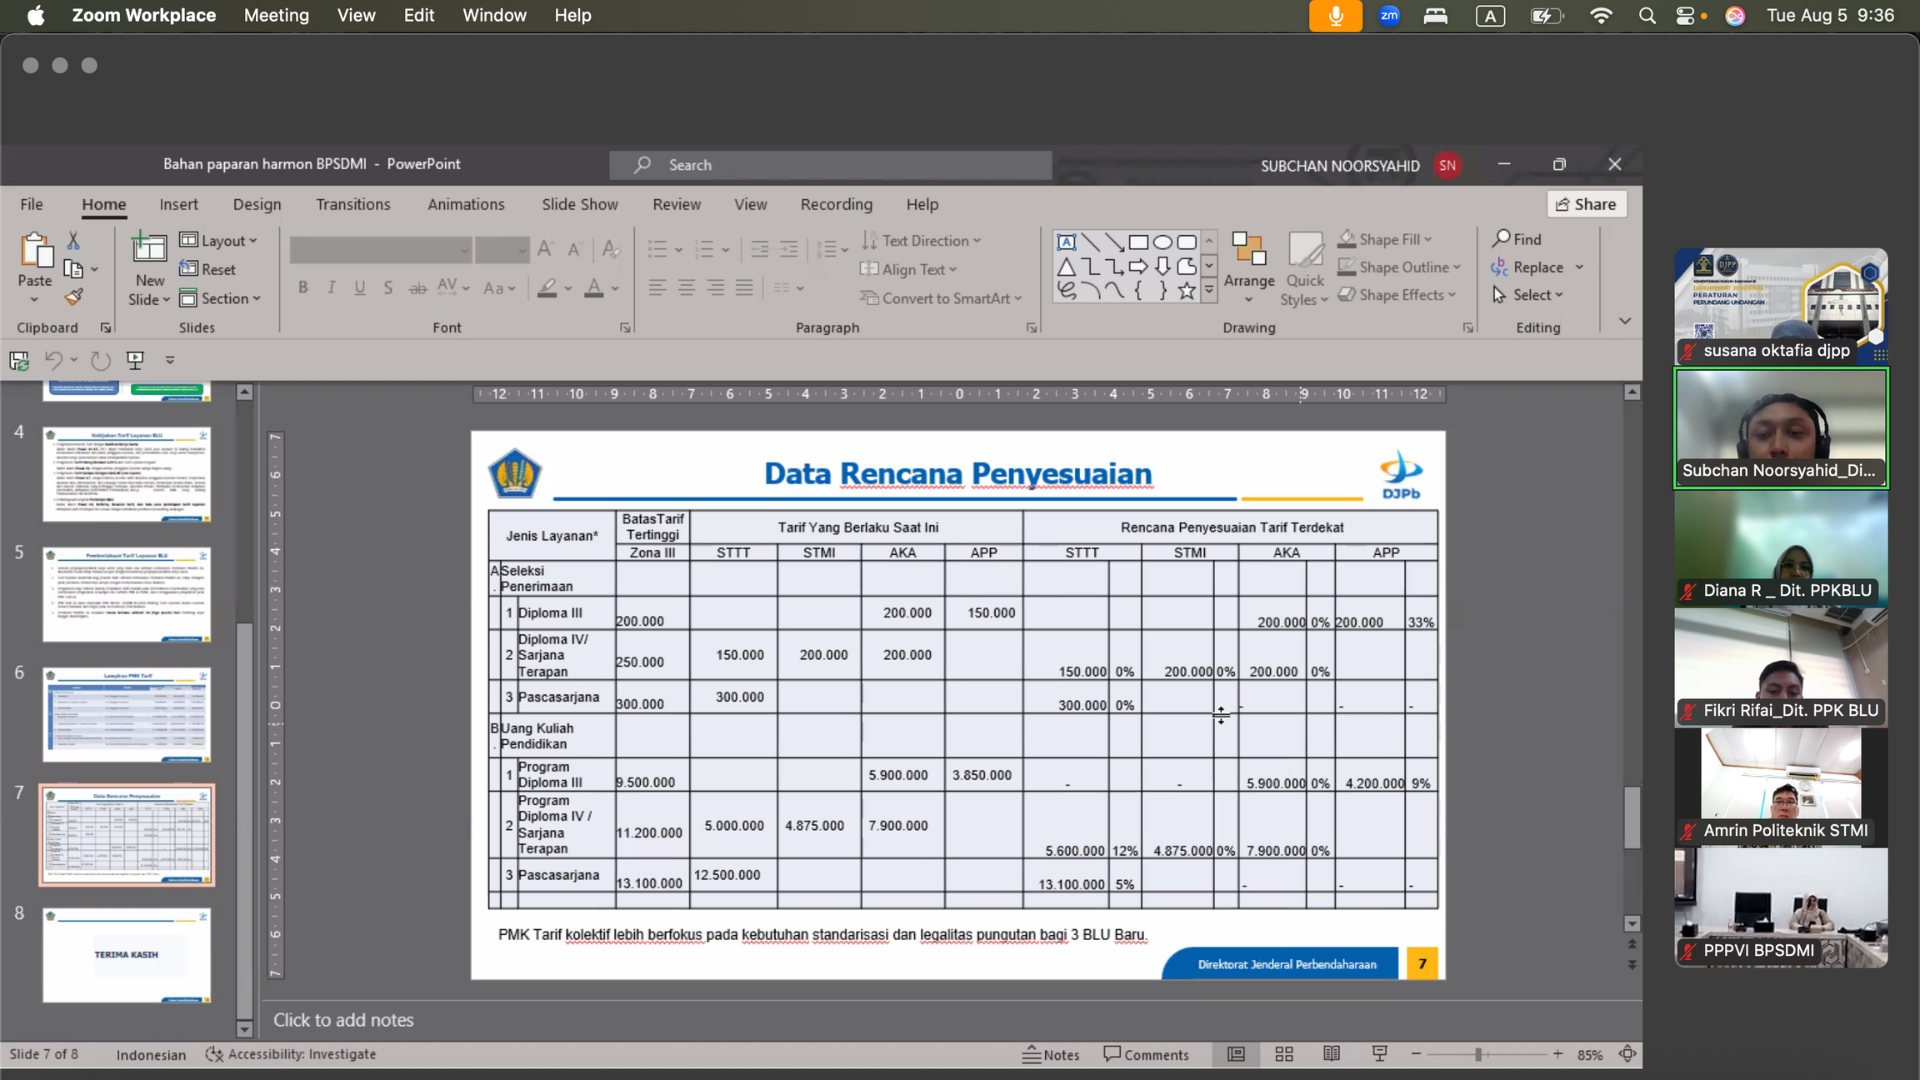Click Start From Beginning presentation icon

point(135,360)
